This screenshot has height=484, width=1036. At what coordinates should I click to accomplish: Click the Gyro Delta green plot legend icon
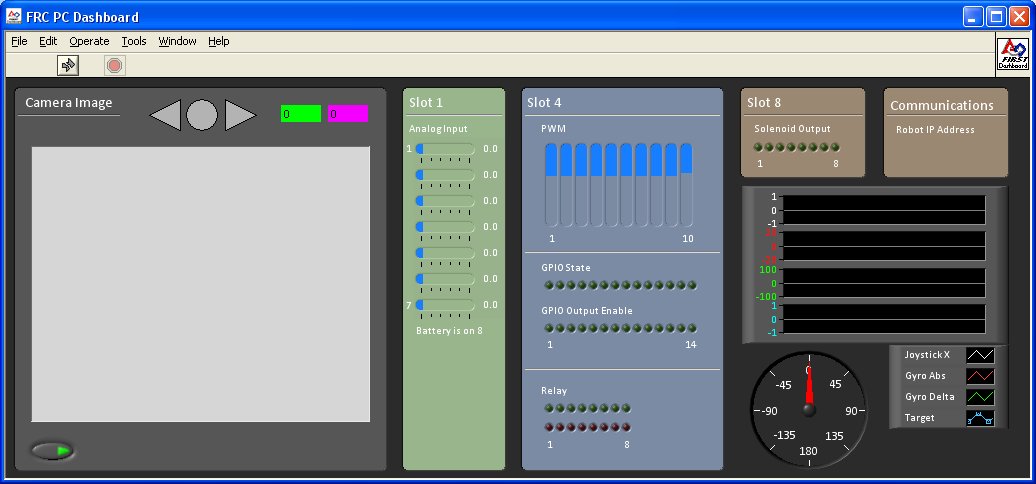click(x=980, y=398)
